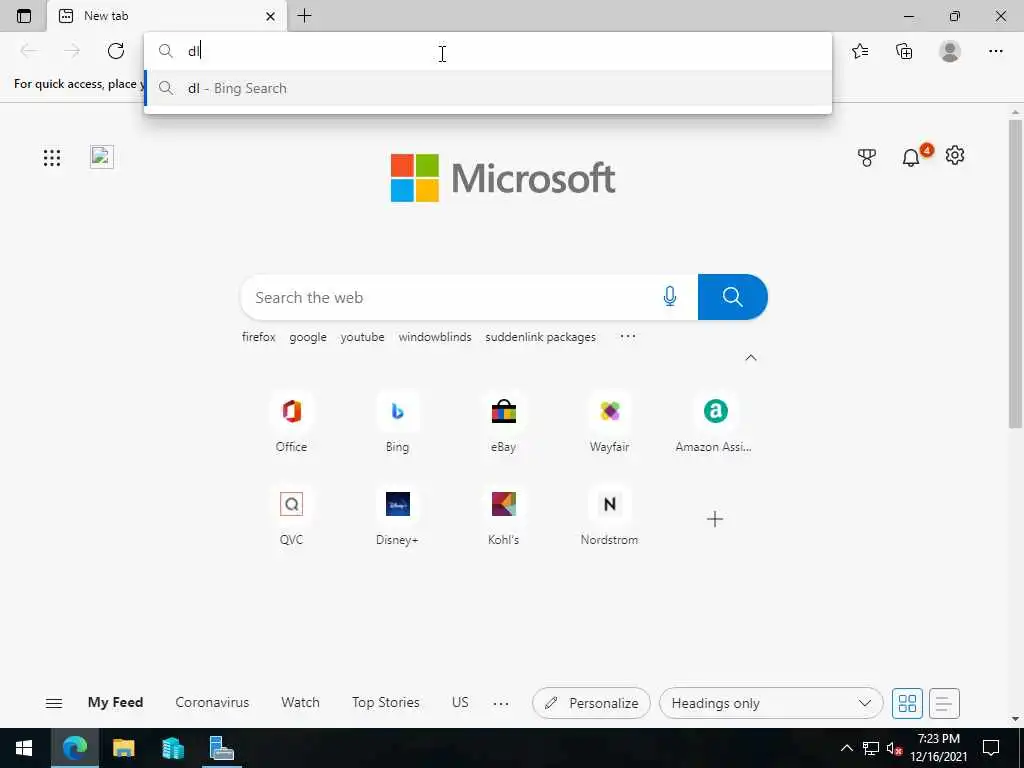This screenshot has height=768, width=1024.
Task: Search suggestion windowblinds link
Action: pyautogui.click(x=435, y=337)
